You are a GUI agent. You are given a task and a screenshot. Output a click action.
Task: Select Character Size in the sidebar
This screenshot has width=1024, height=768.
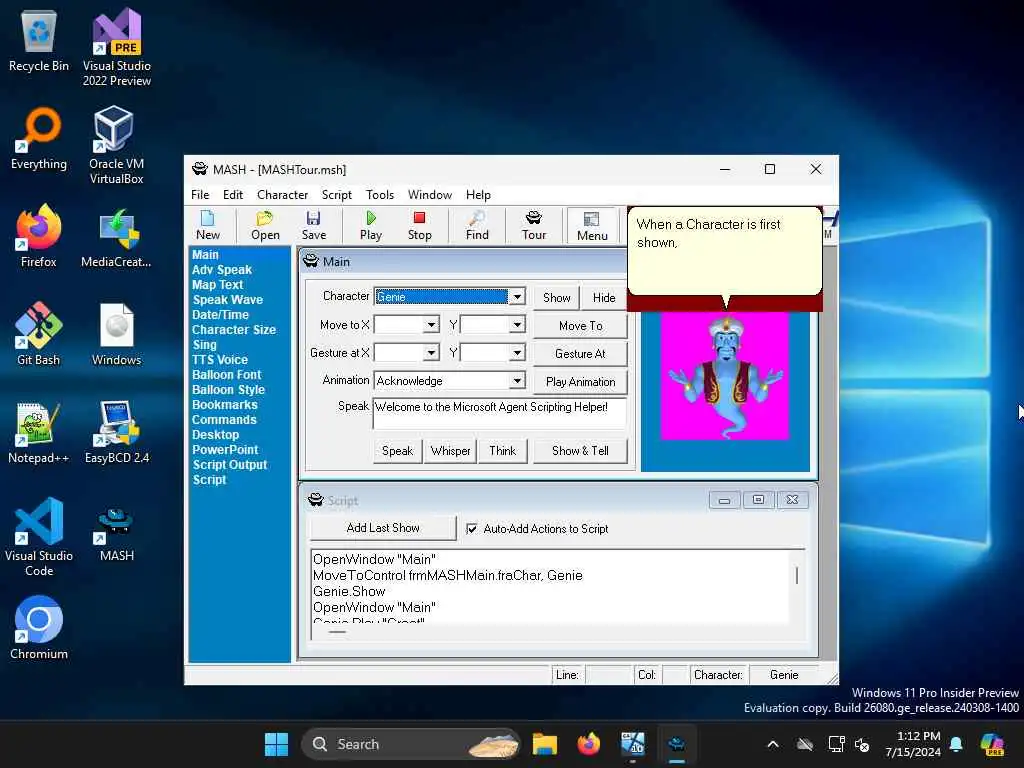coord(234,330)
